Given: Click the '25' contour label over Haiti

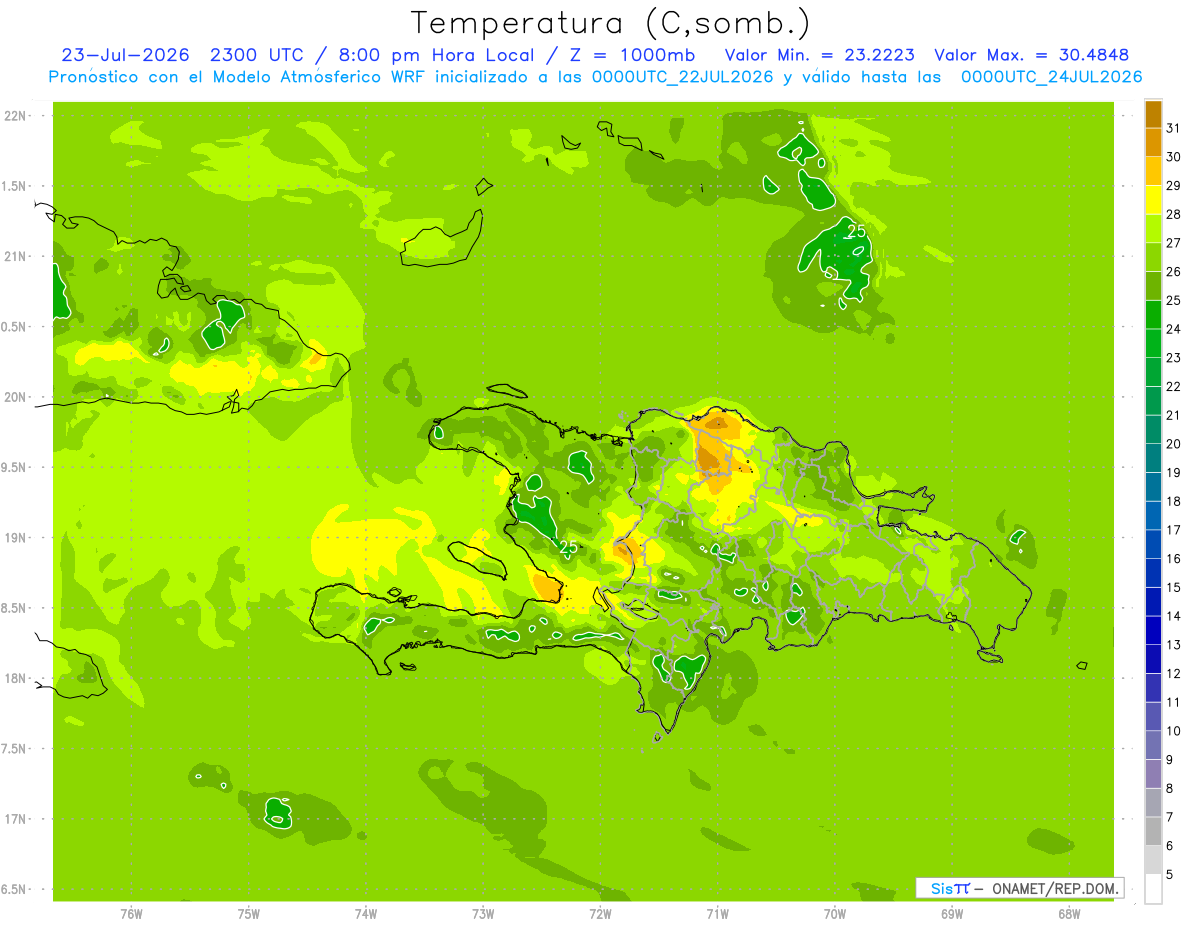Looking at the screenshot, I should pyautogui.click(x=568, y=547).
